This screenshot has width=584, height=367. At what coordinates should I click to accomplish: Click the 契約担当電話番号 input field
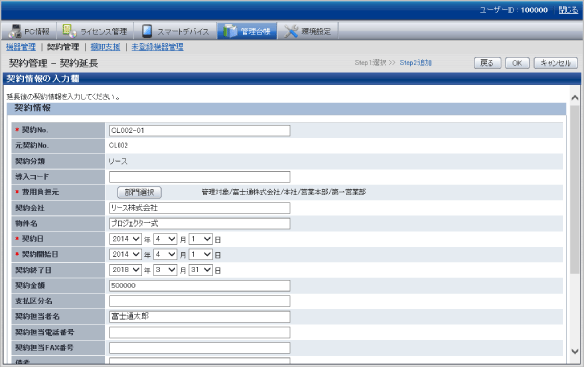point(200,332)
